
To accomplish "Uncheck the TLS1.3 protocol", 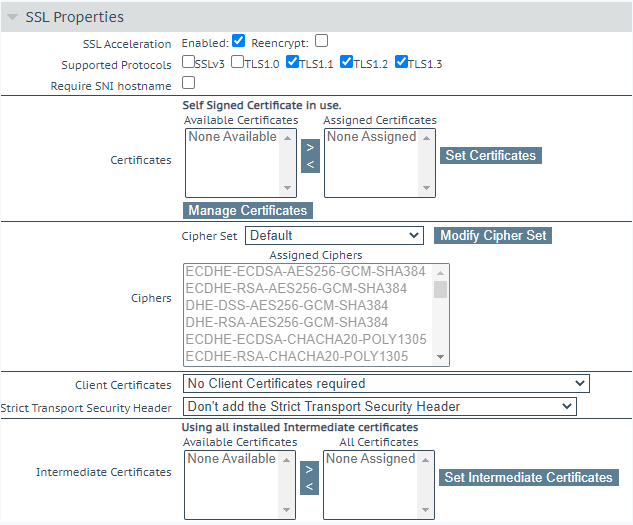I will click(x=401, y=62).
